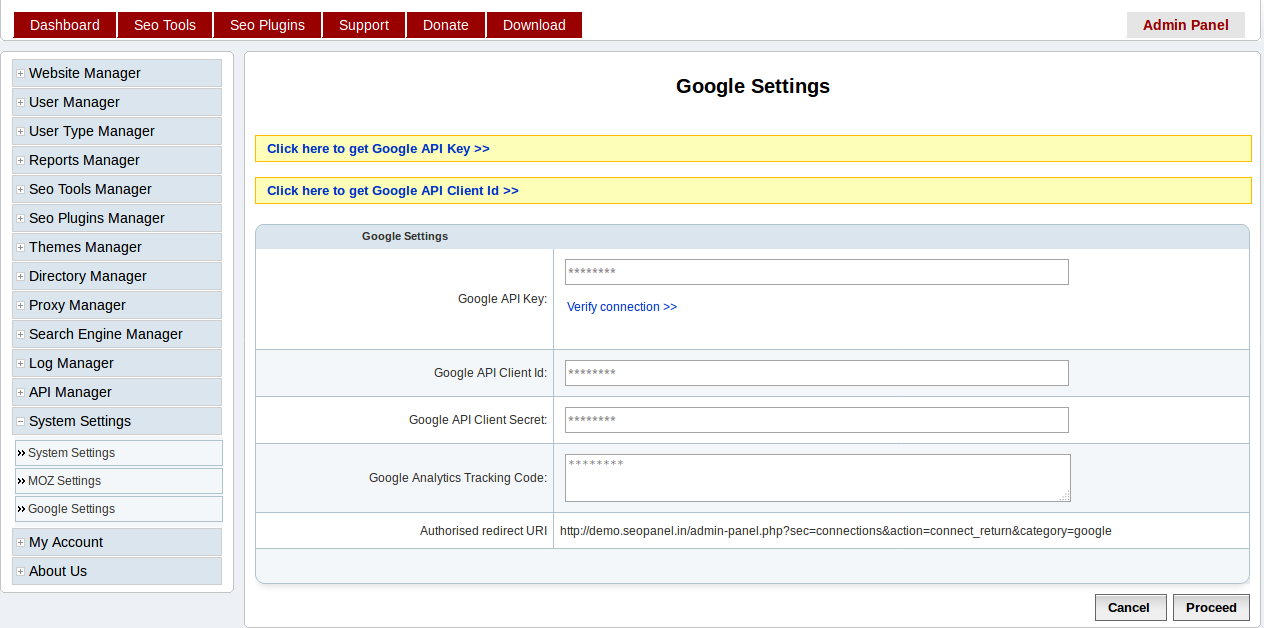
Task: Click the Admin Panel button
Action: (1186, 25)
